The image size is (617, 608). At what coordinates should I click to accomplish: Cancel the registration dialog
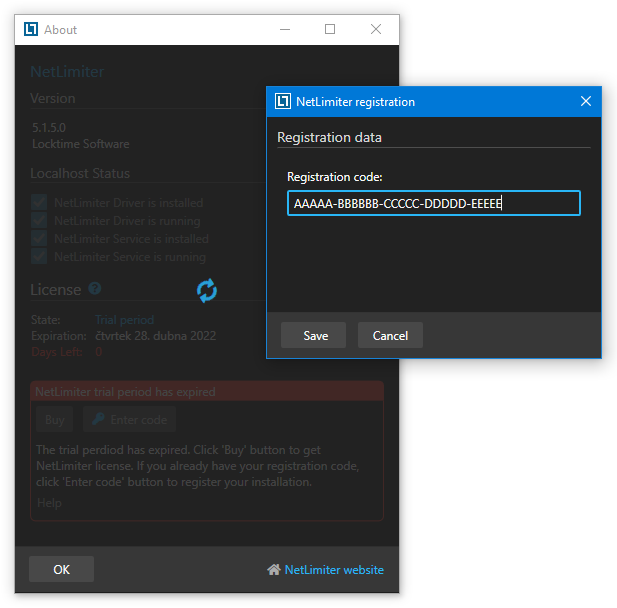coord(390,336)
